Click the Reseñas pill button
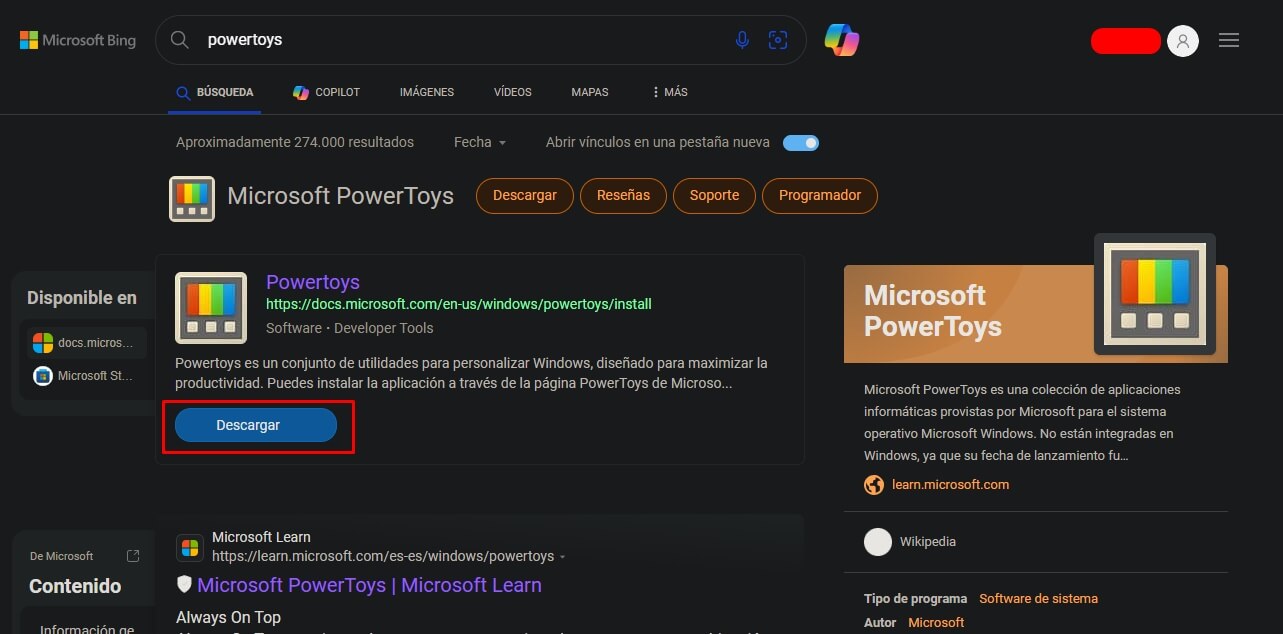 pos(623,195)
